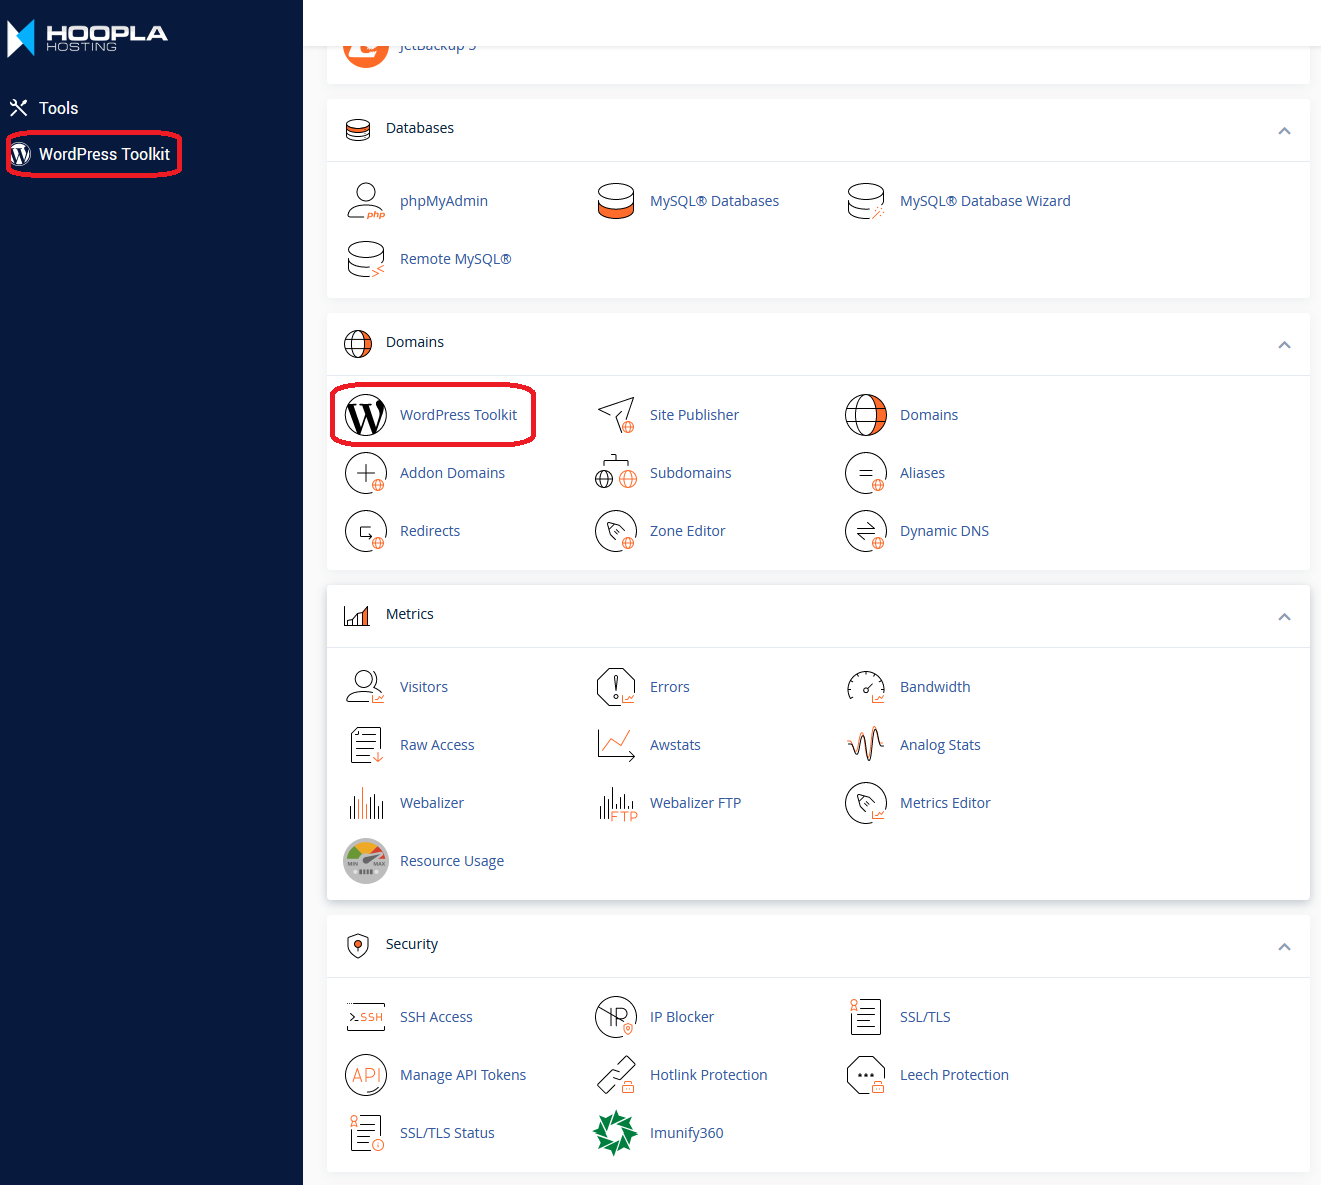
Task: Open WordPress Toolkit from the sidebar
Action: (104, 154)
